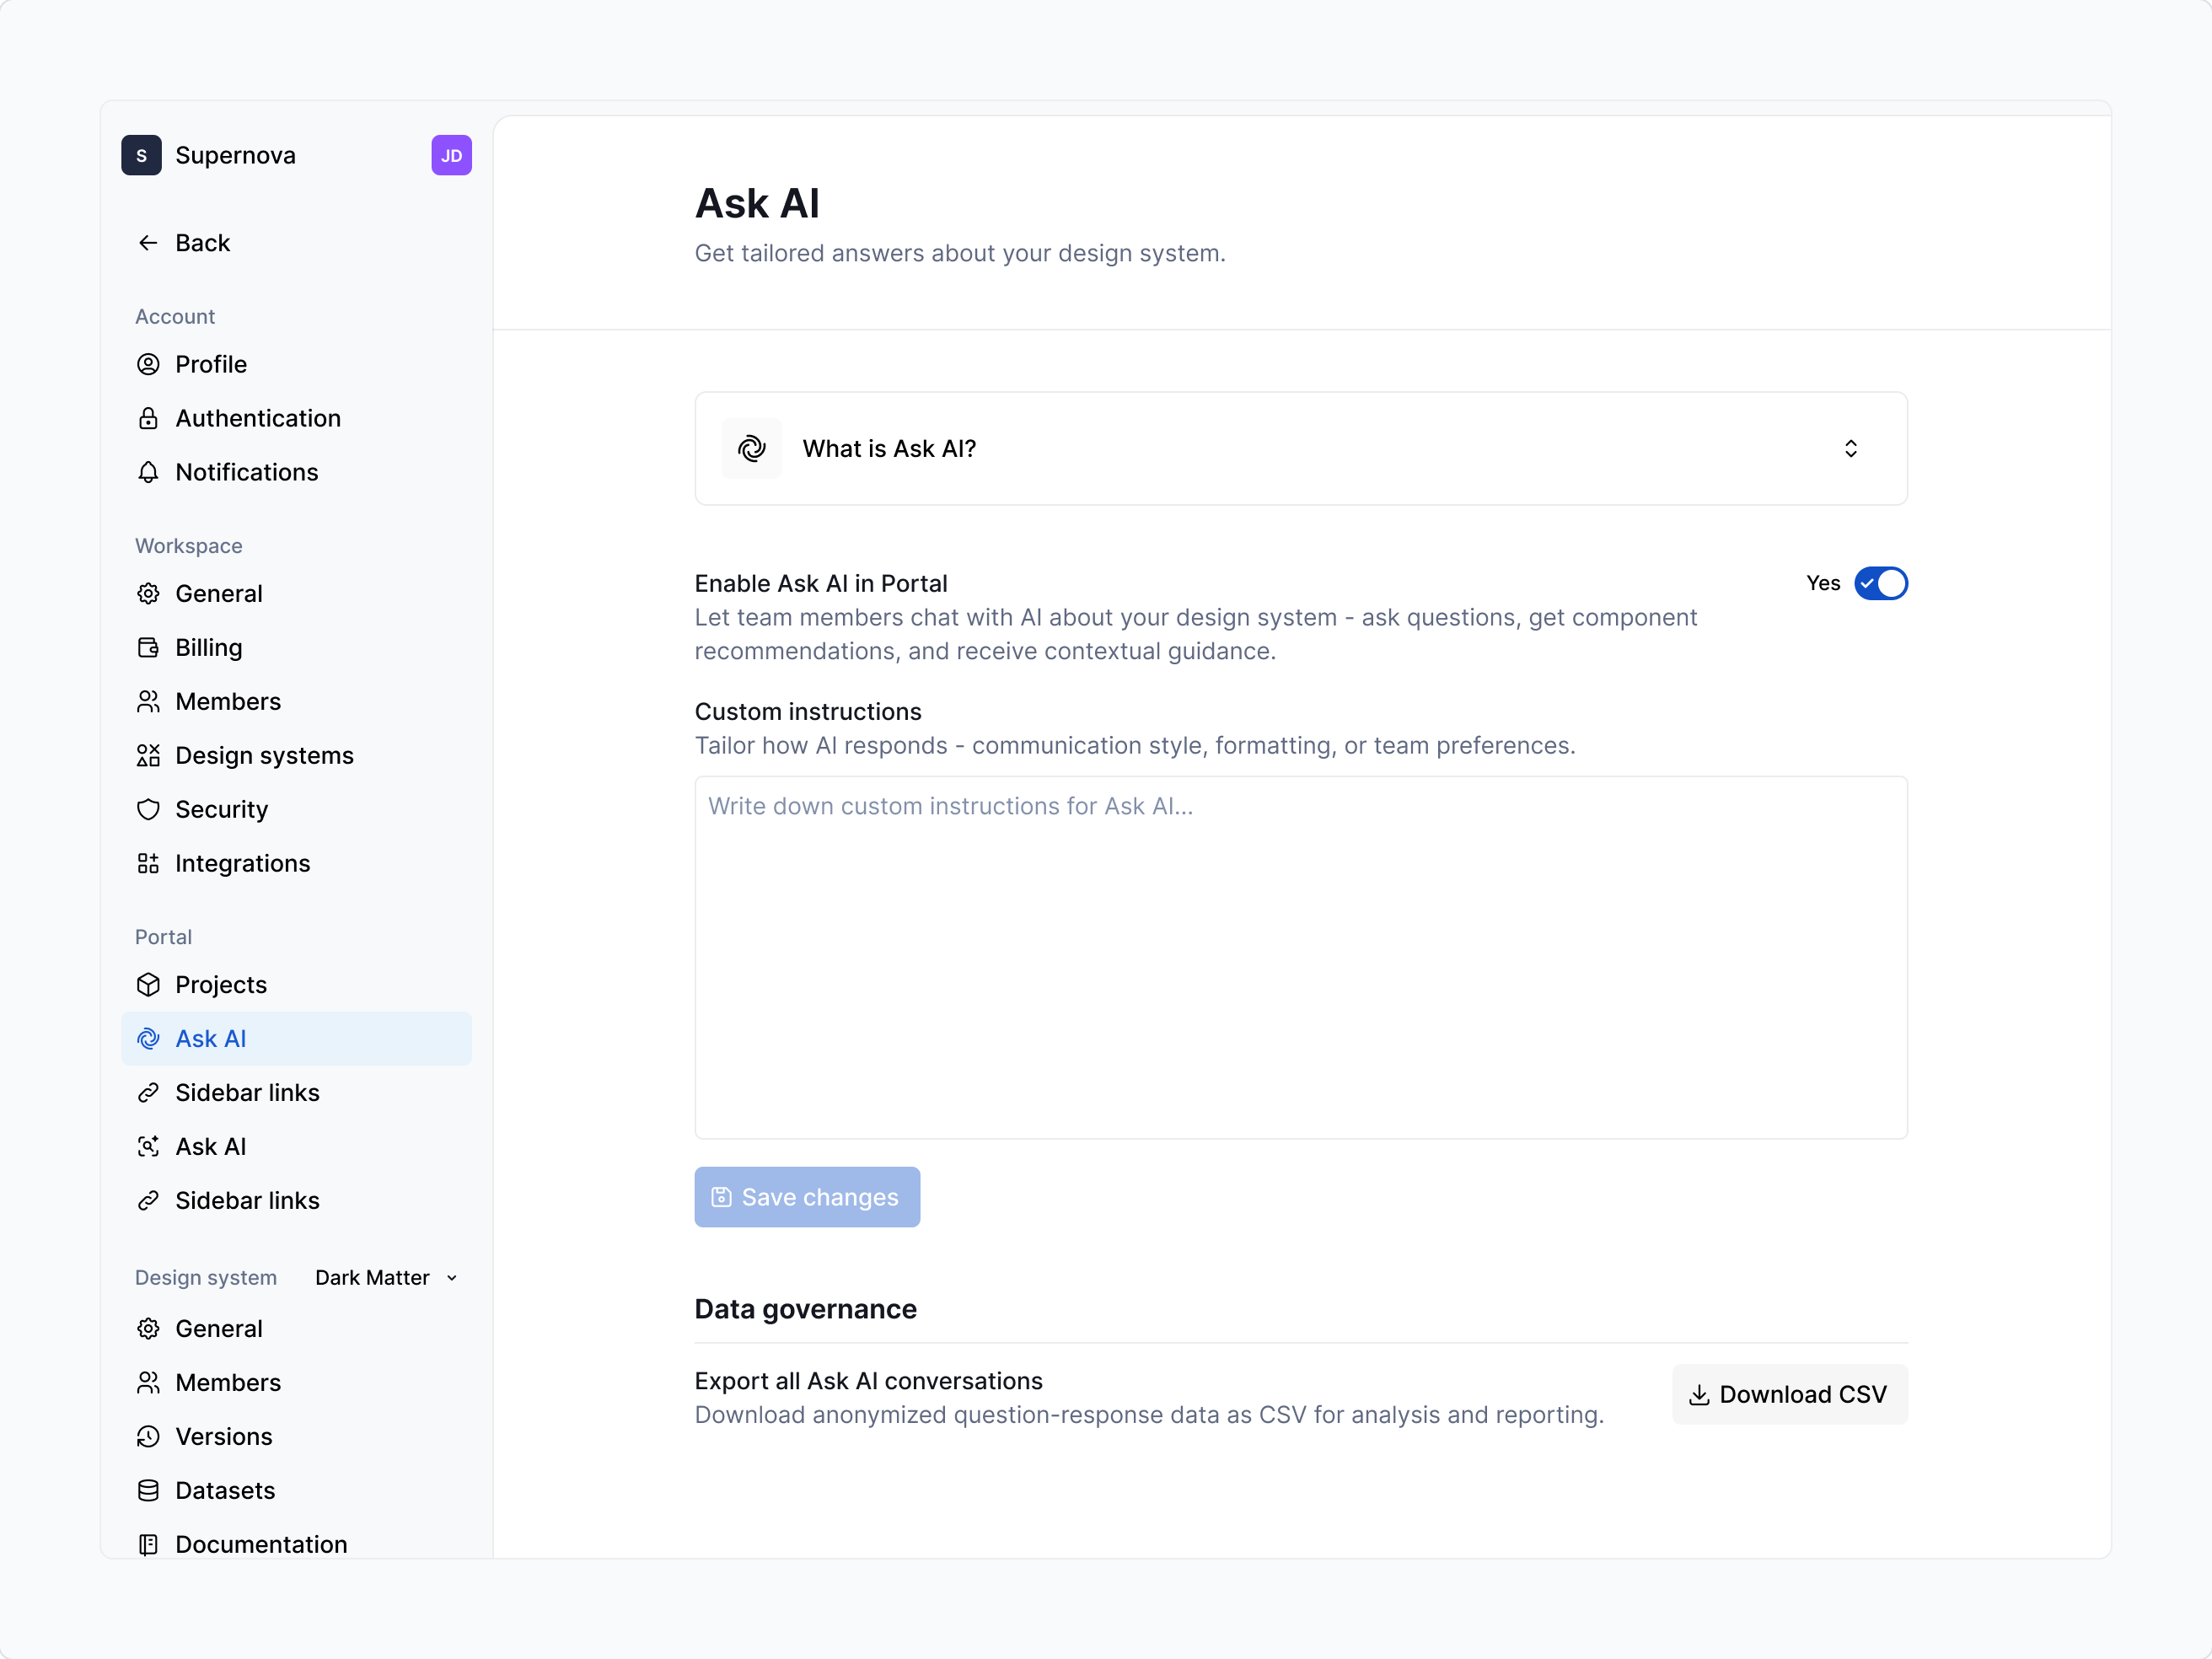Viewport: 2212px width, 1659px height.
Task: Click the Authentication lock icon
Action: pyautogui.click(x=148, y=418)
